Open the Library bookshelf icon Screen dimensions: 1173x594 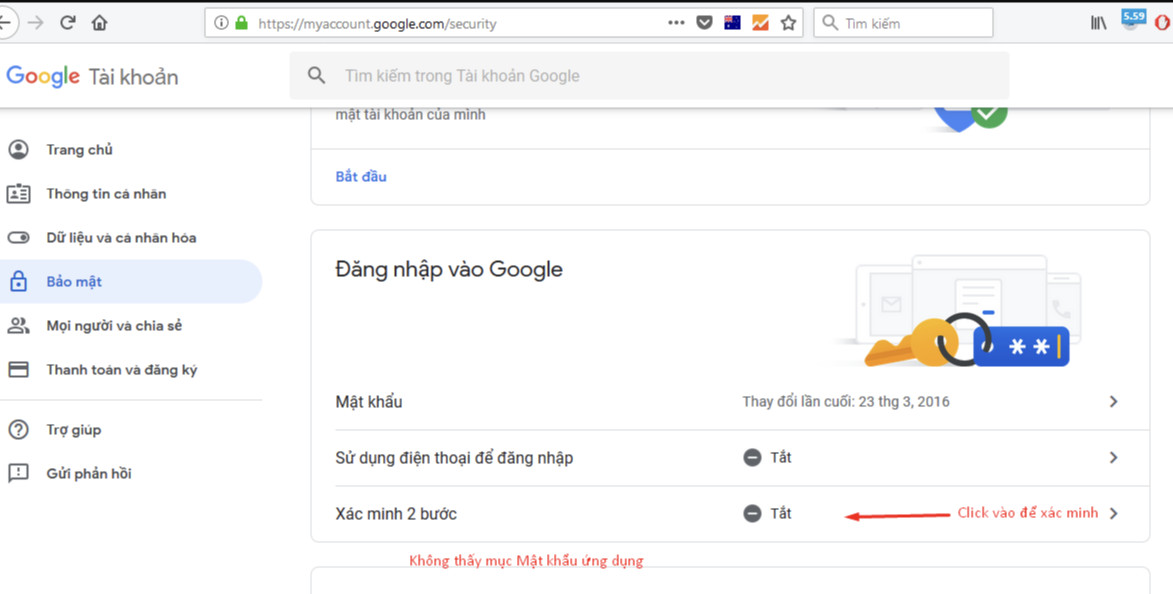point(1098,23)
